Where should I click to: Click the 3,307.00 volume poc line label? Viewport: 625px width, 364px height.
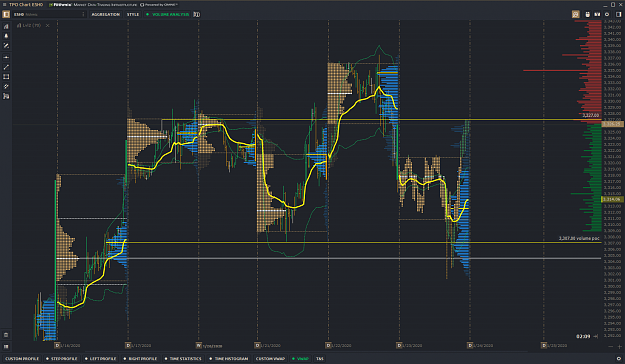pos(579,238)
